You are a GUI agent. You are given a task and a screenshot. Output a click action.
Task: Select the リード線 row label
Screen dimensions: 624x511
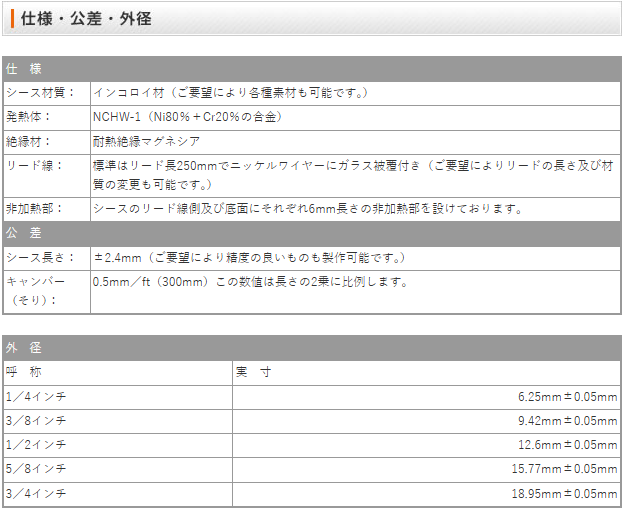coord(31,165)
